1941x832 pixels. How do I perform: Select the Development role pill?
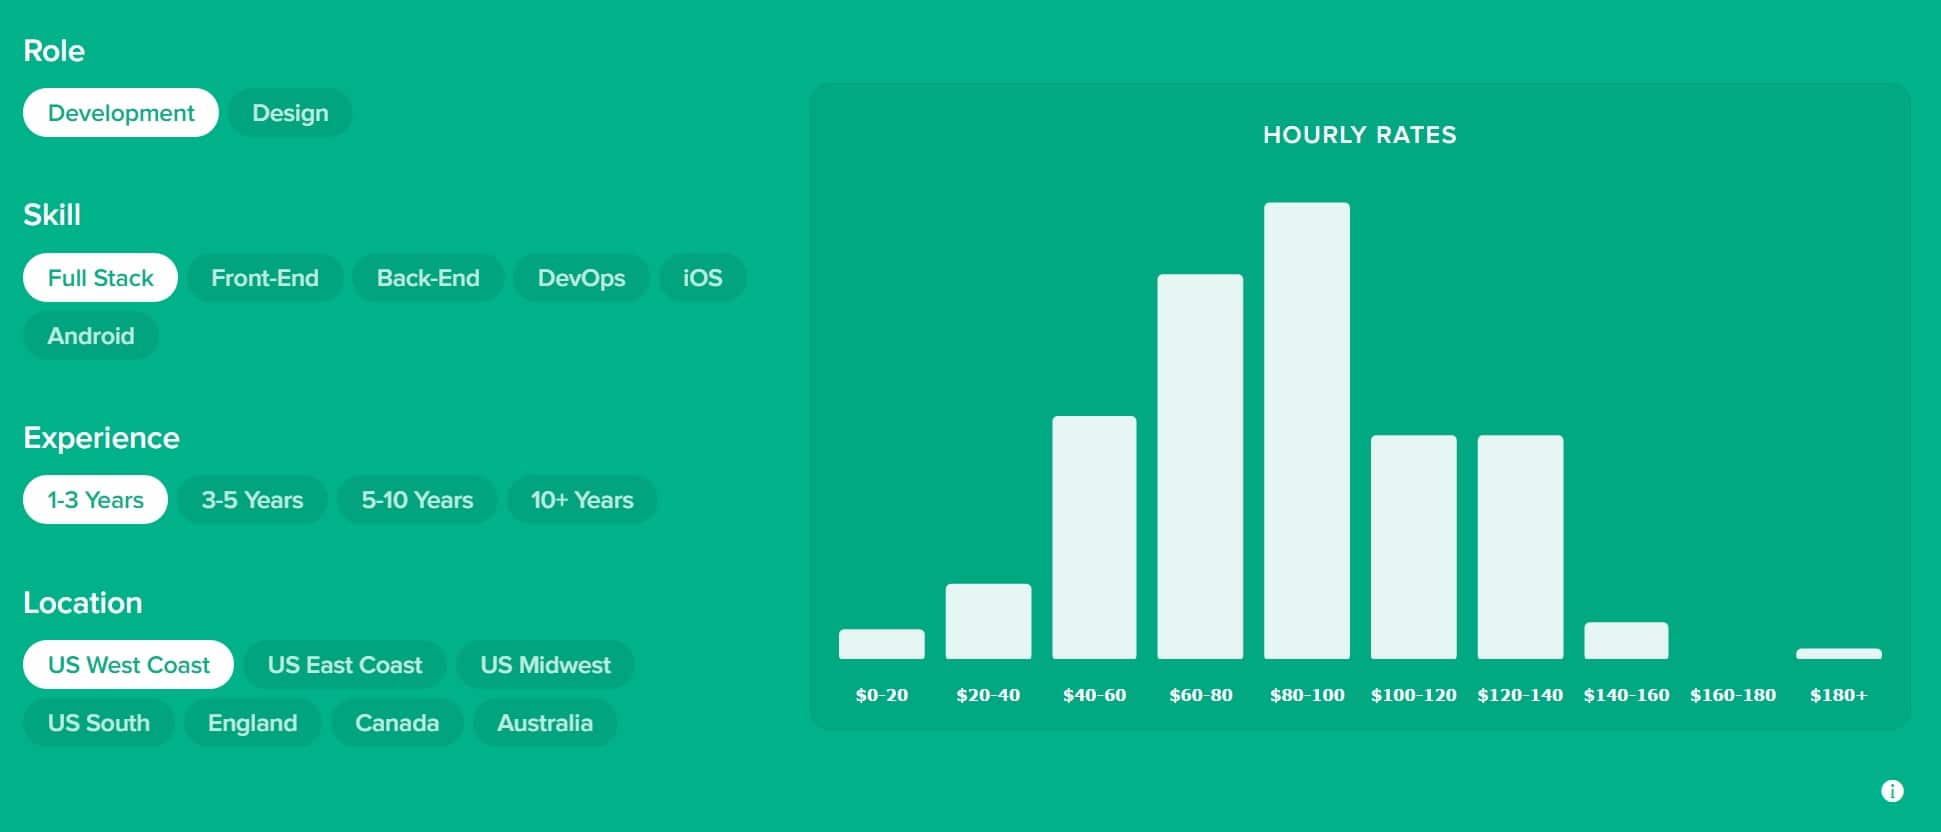121,113
